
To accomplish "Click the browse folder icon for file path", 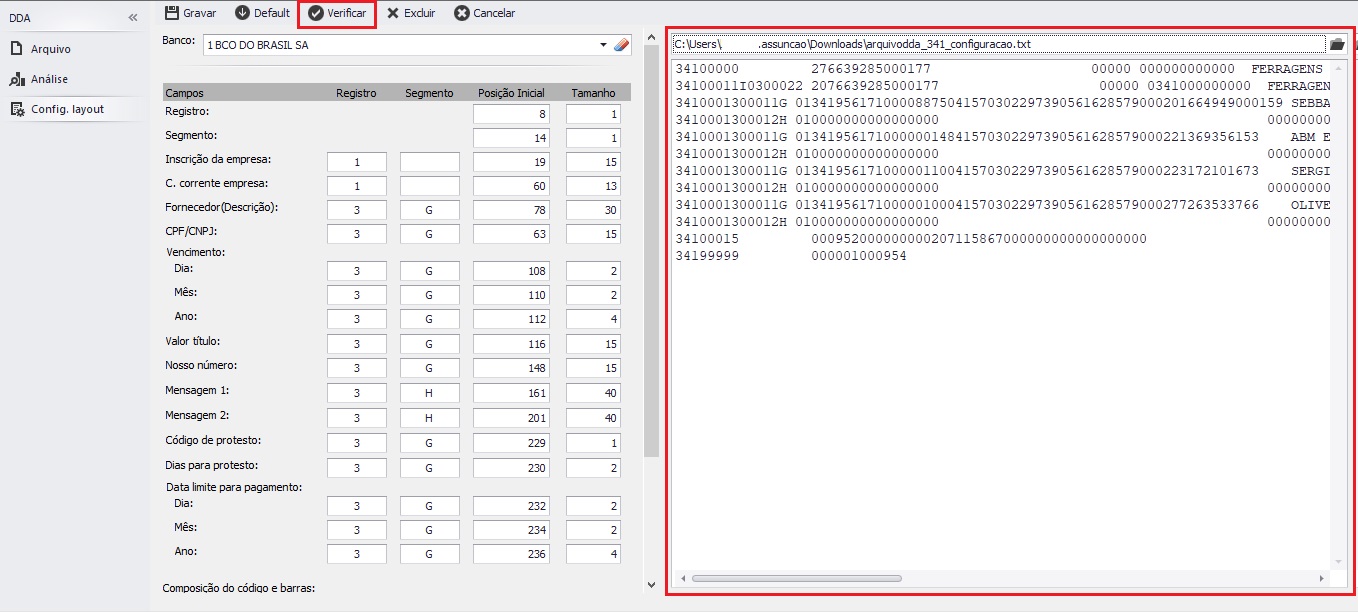I will pyautogui.click(x=1337, y=44).
